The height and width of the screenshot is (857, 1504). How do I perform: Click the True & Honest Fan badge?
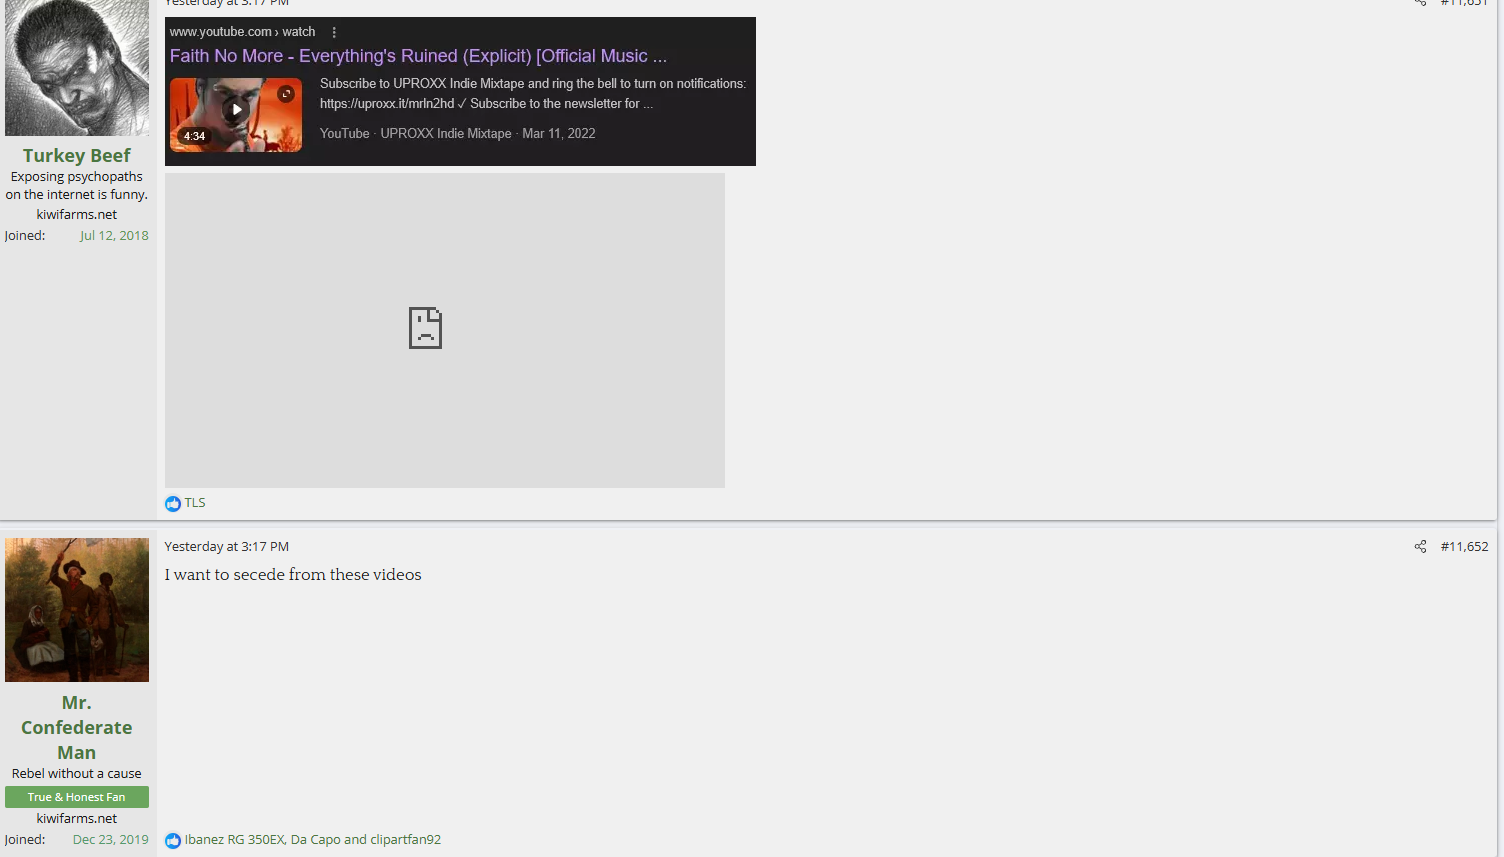[x=77, y=797]
